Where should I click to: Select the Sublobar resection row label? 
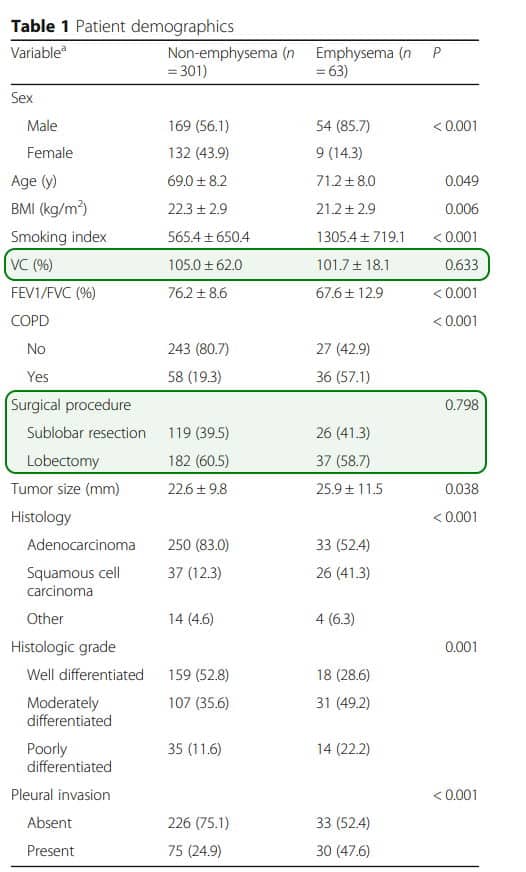[86, 433]
